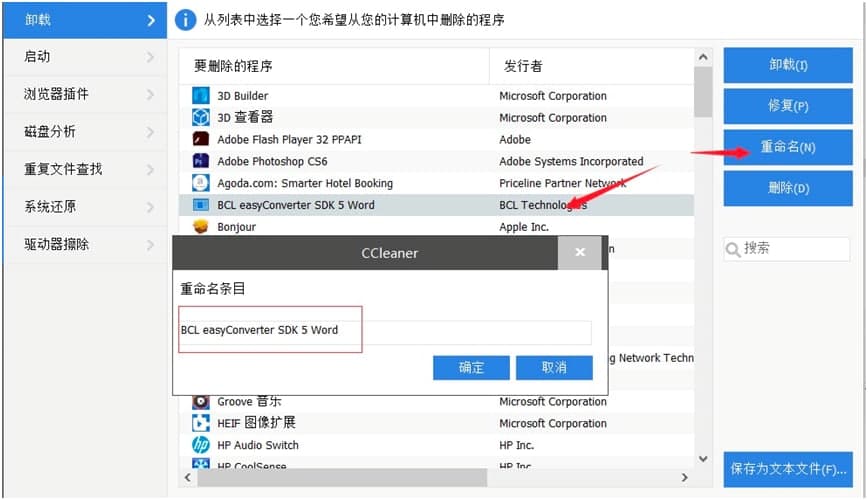Click the Groove 音乐 app icon

(200, 402)
